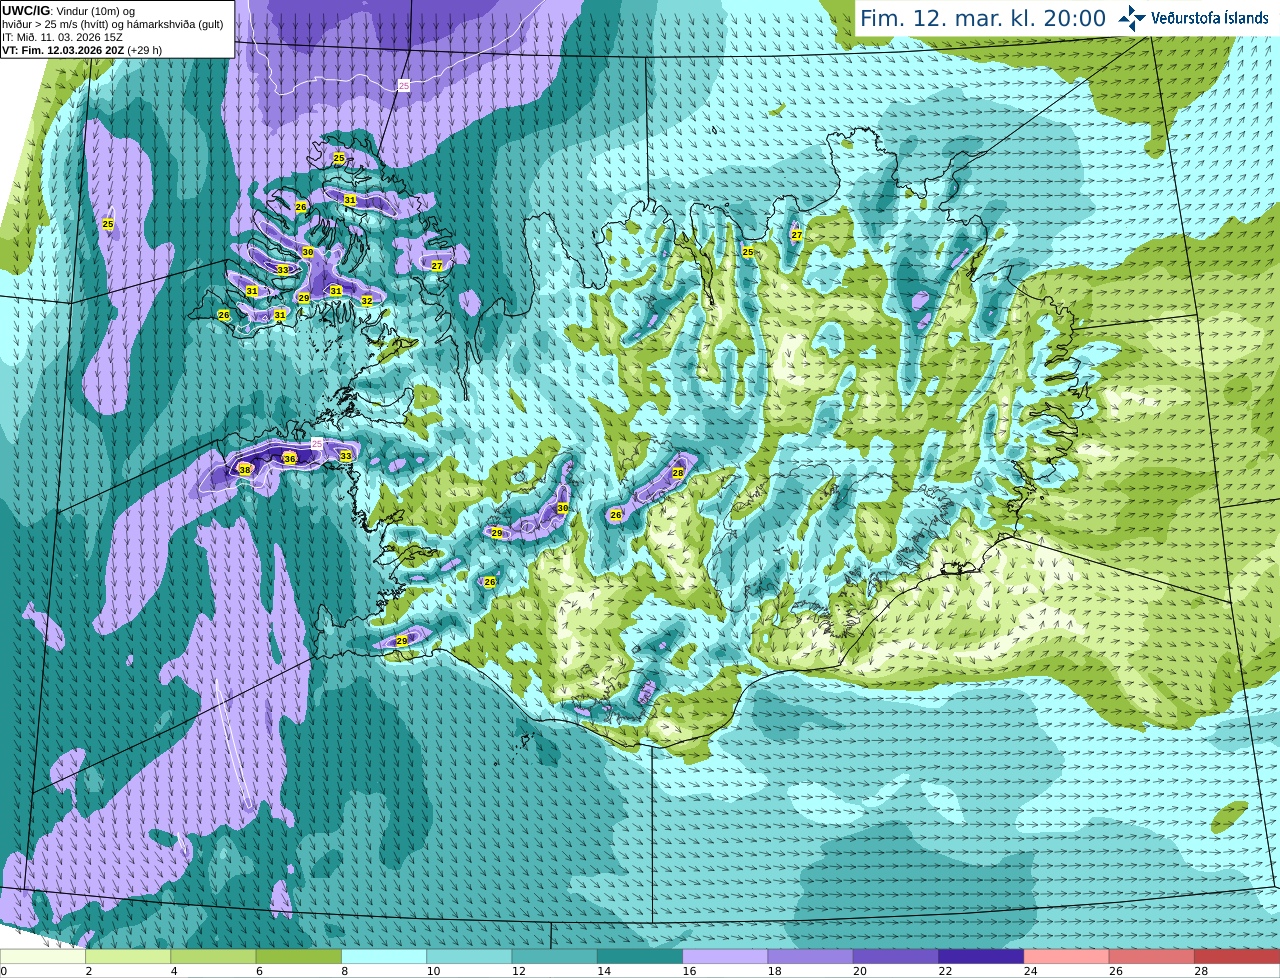Pick the 8–10 m/s light cyan legend swatch
This screenshot has height=978, width=1280.
384,956
